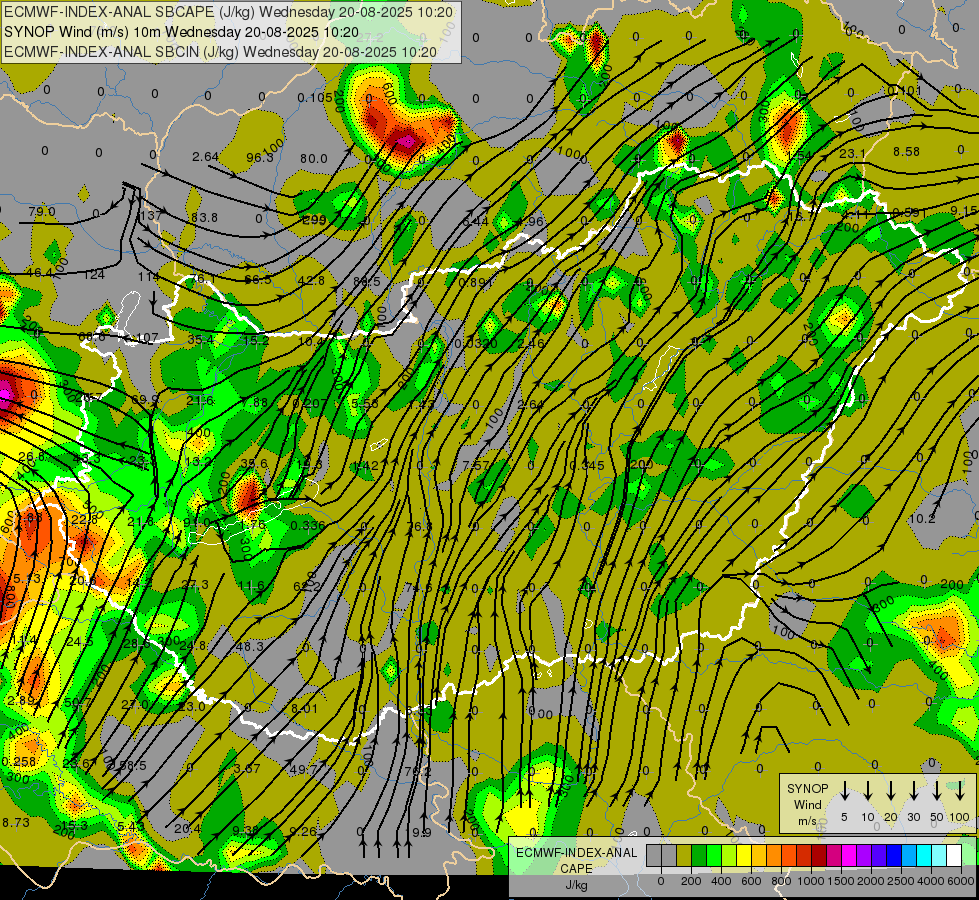
Task: Click the map value '80.0'
Action: pos(313,159)
